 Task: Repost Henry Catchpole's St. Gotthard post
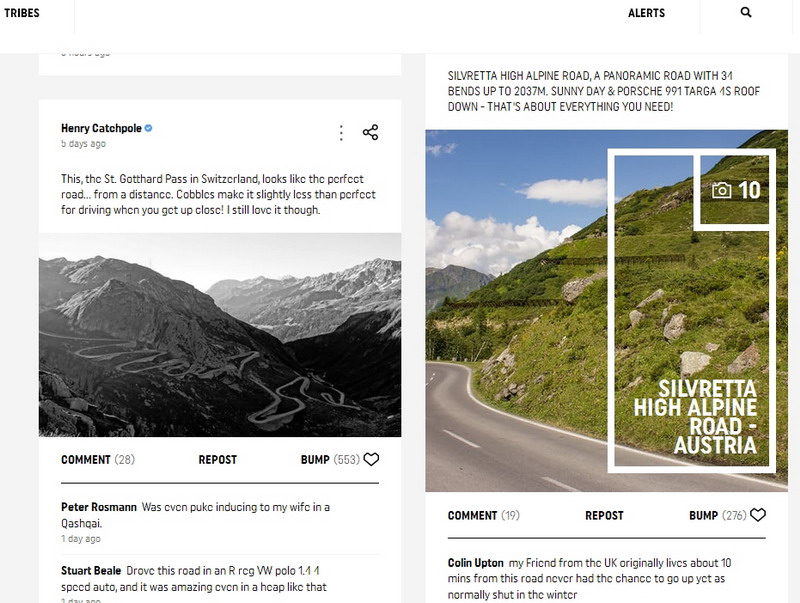coord(217,460)
